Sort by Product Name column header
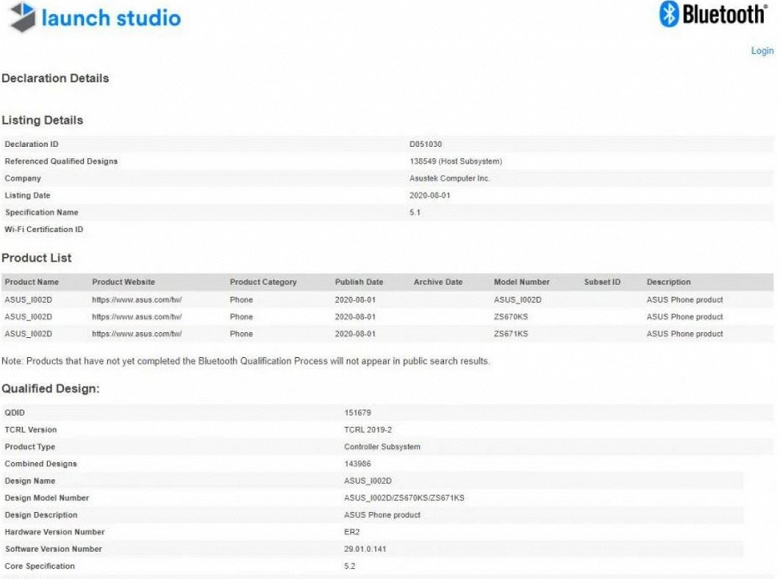 click(x=32, y=282)
